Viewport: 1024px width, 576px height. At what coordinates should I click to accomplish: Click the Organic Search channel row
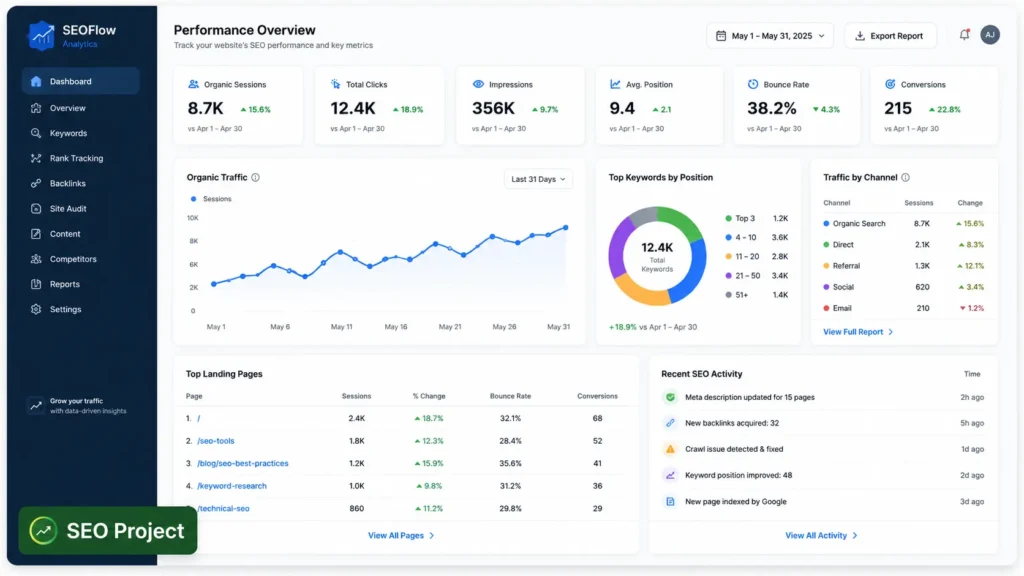coord(904,223)
